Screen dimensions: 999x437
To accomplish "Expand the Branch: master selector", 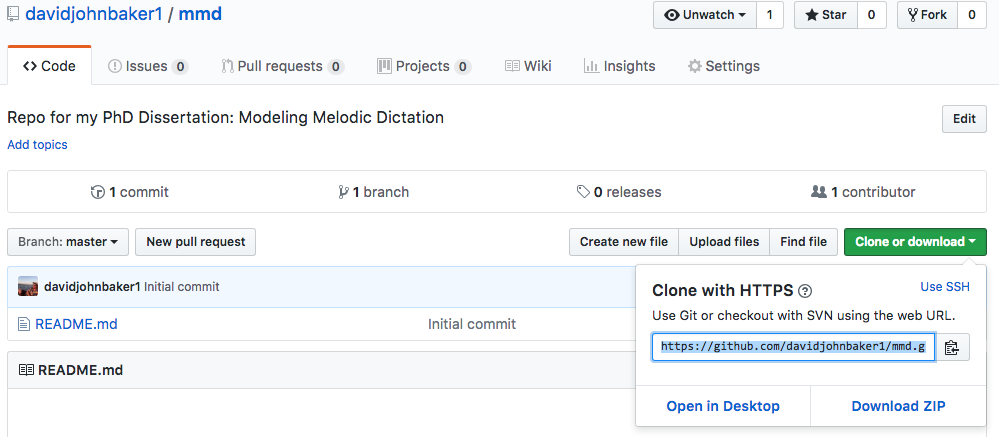I will click(68, 242).
